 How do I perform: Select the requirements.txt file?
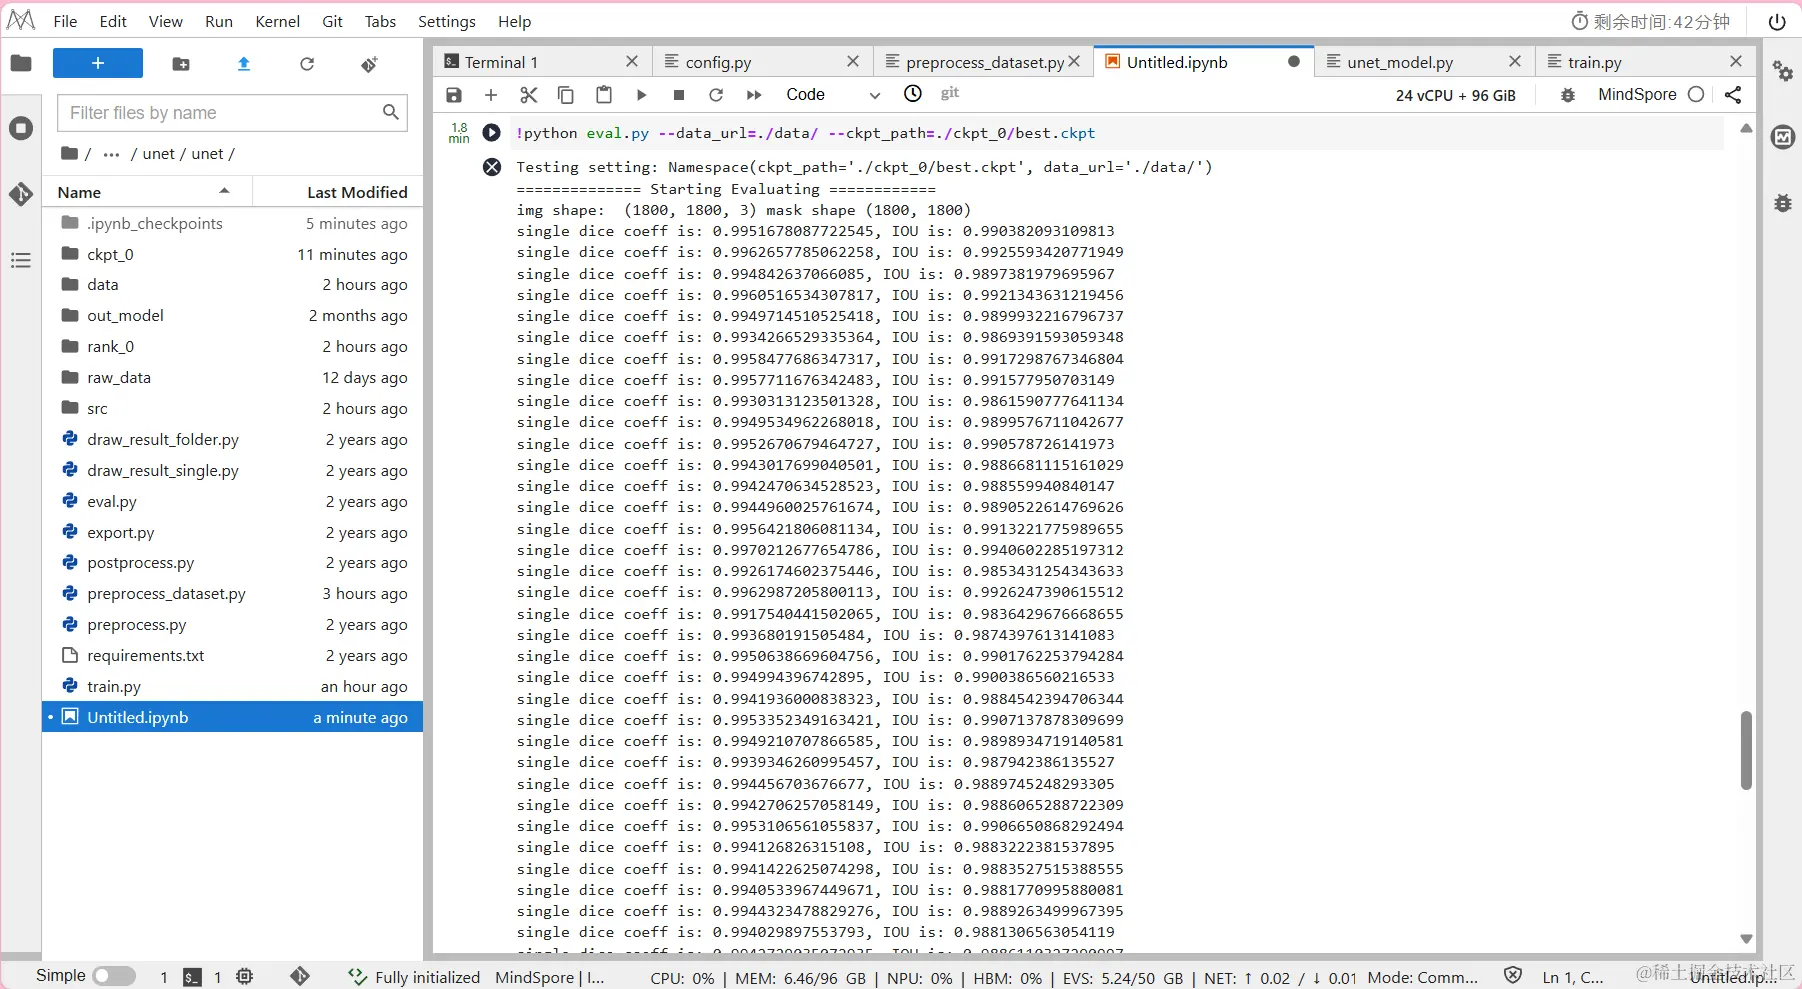(232, 655)
